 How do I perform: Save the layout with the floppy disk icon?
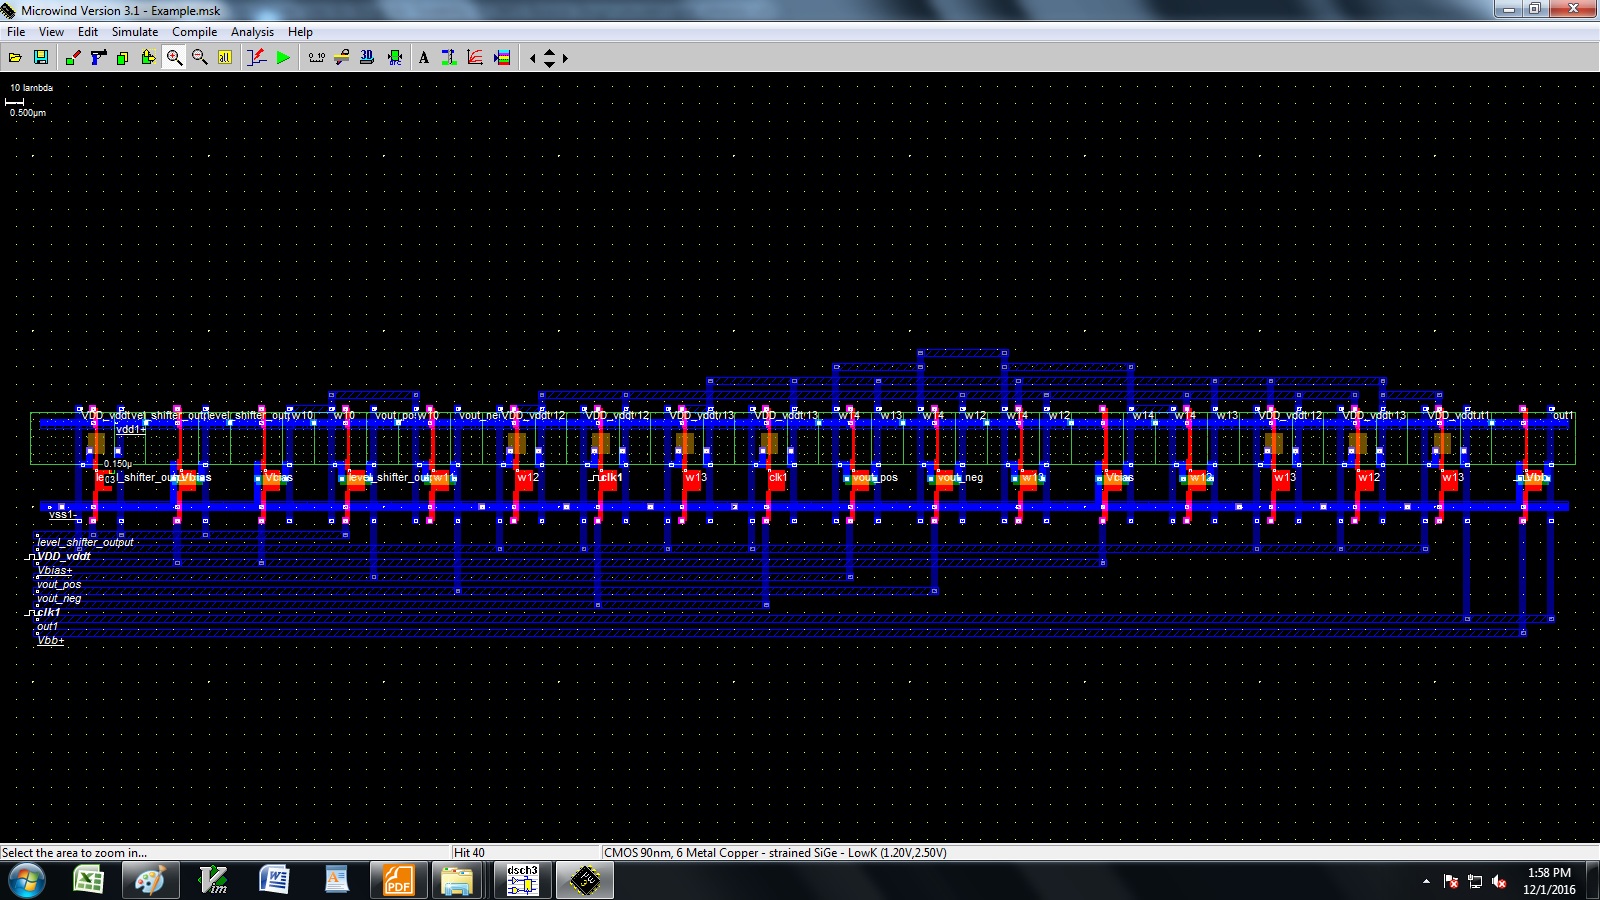(x=41, y=58)
